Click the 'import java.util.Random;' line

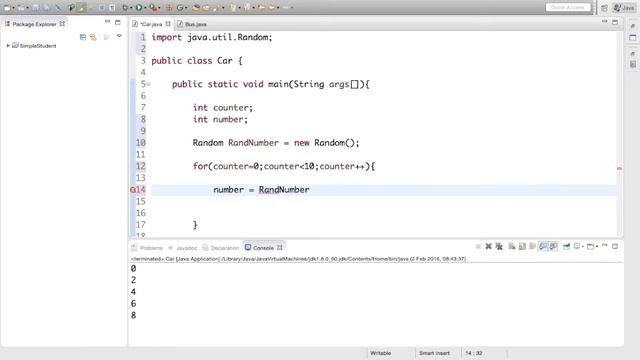tap(212, 38)
